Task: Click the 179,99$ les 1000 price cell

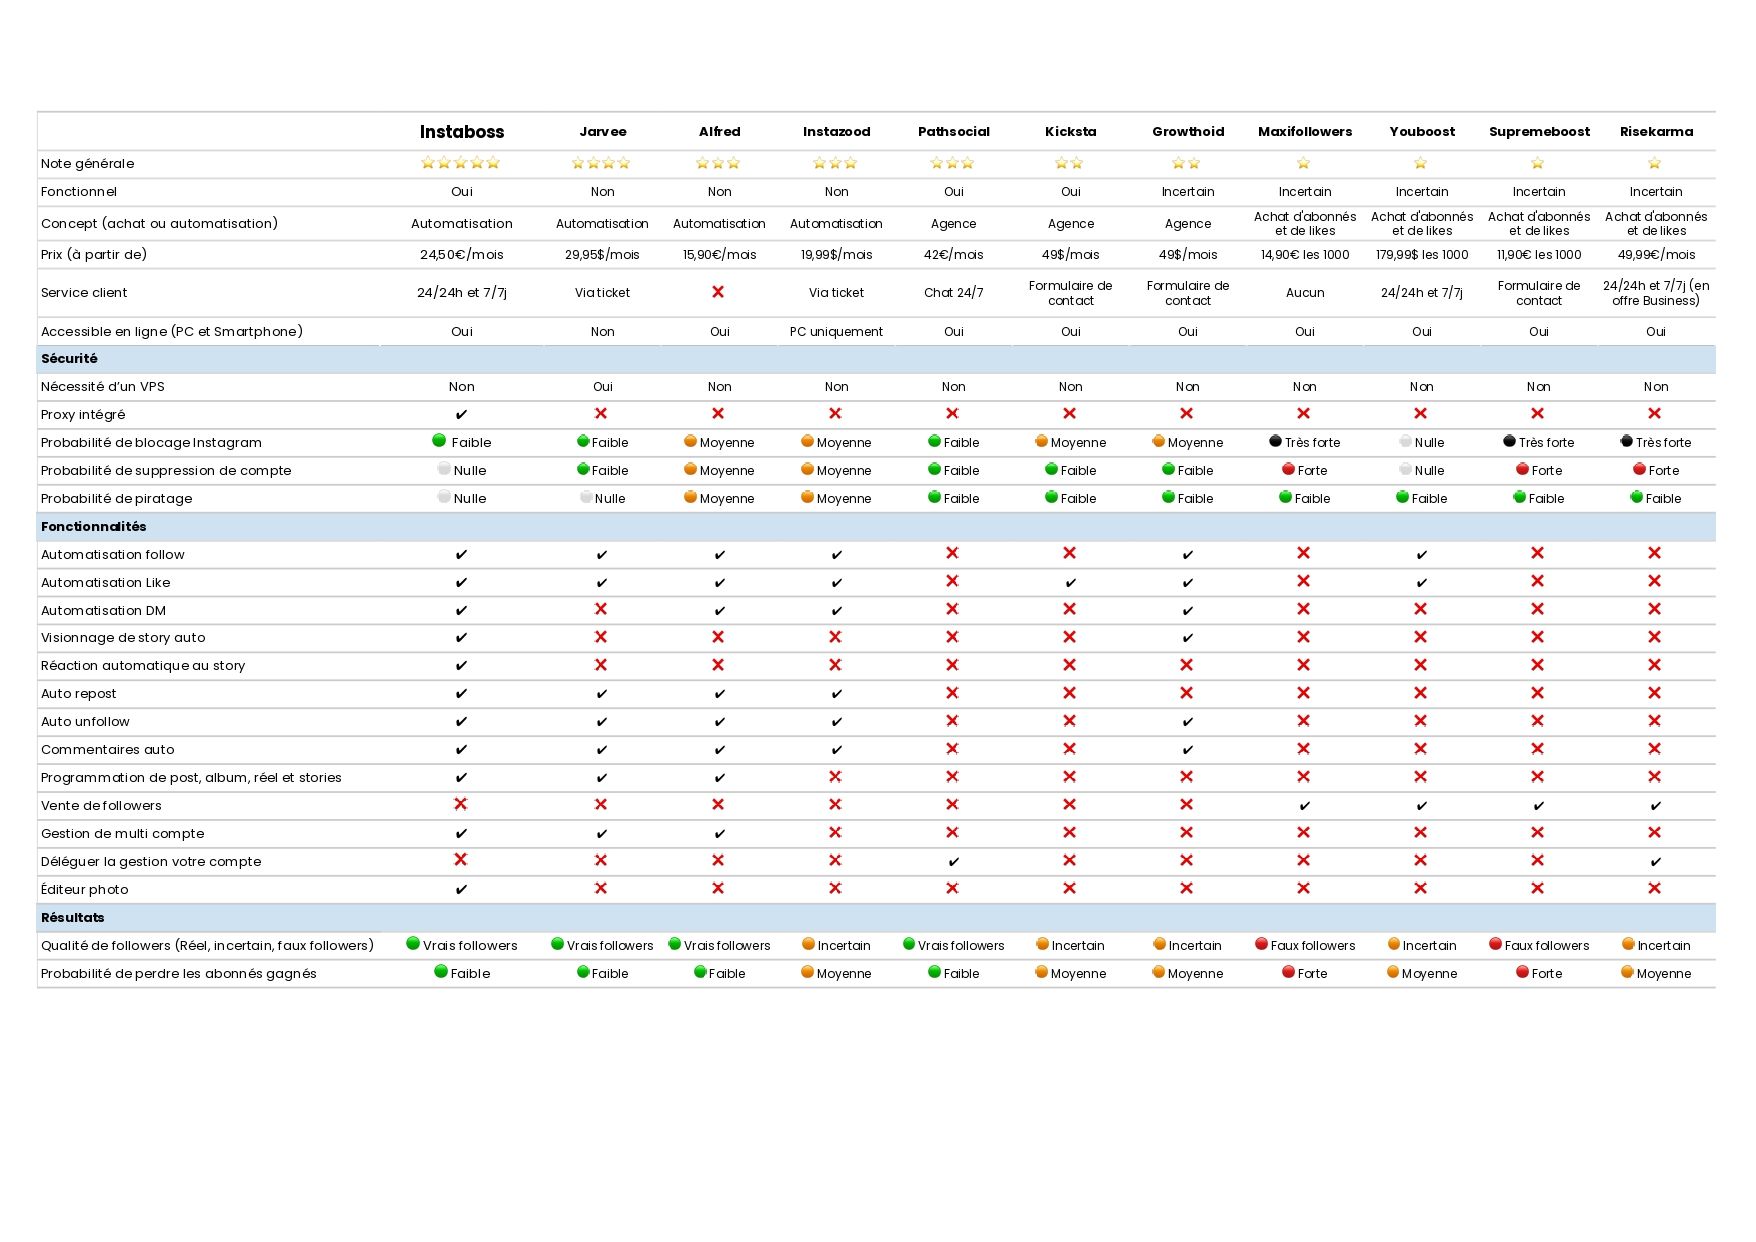Action: [1422, 255]
